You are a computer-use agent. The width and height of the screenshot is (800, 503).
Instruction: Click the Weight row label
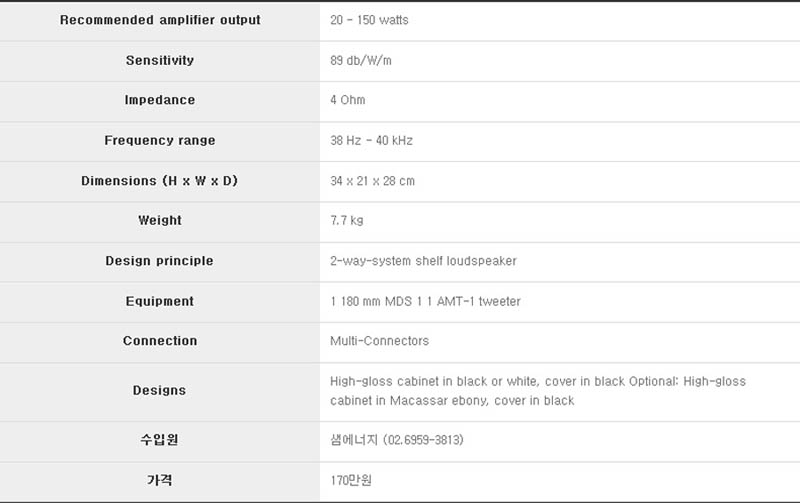point(160,220)
